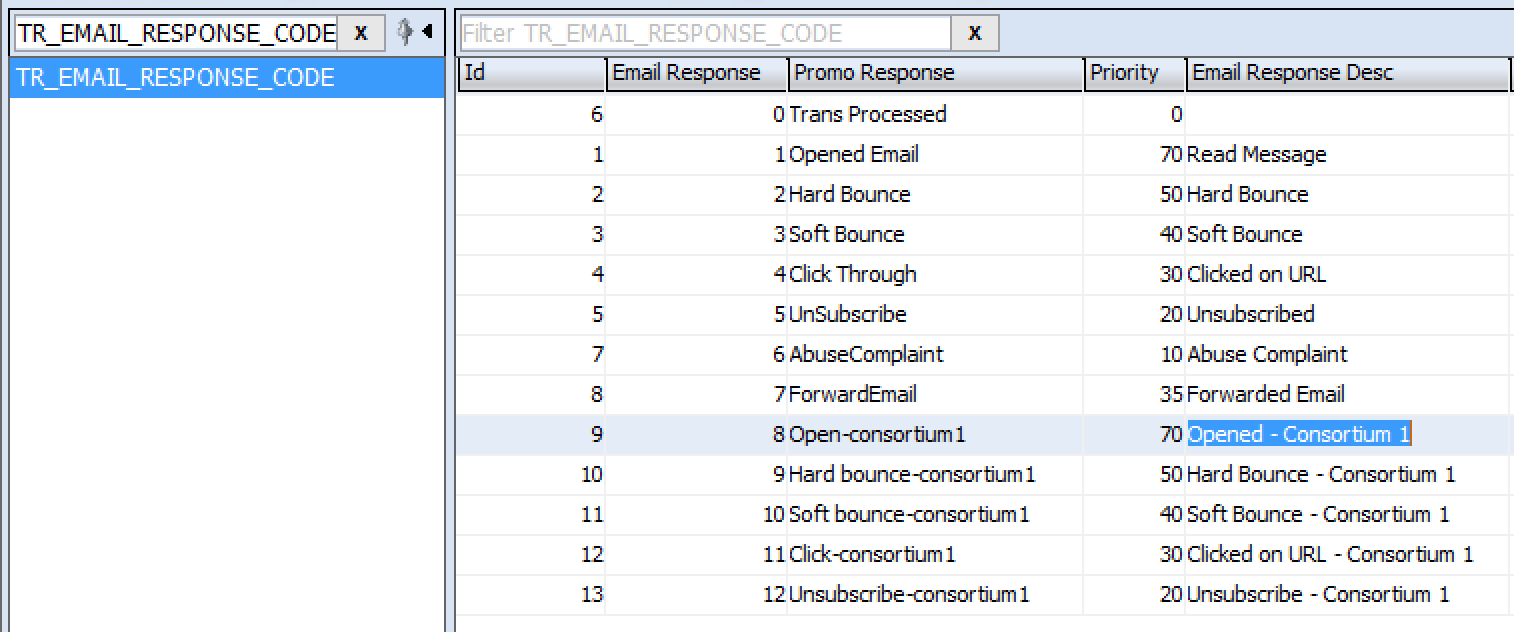Image resolution: width=1514 pixels, height=632 pixels.
Task: Click the empty description cell of Trans Processed
Action: pos(1347,115)
